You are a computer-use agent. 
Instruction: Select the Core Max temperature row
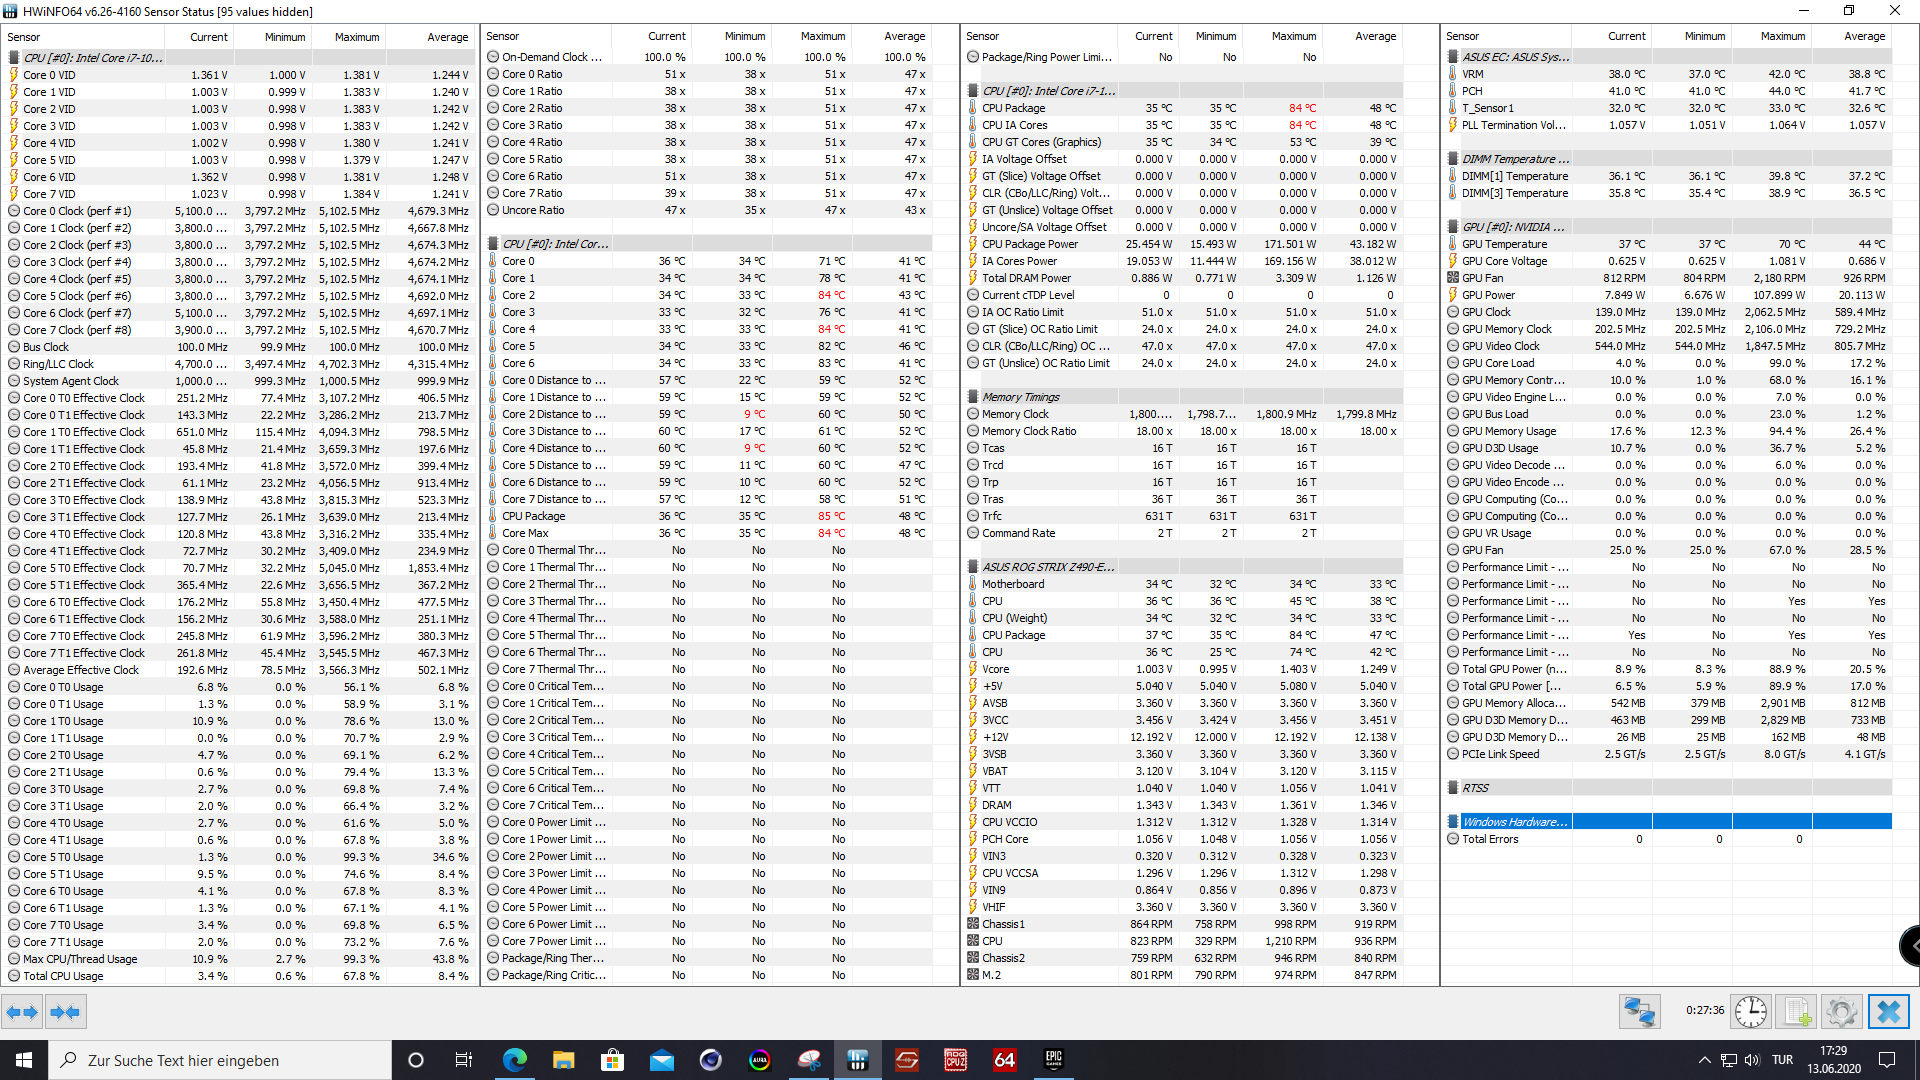[708, 533]
